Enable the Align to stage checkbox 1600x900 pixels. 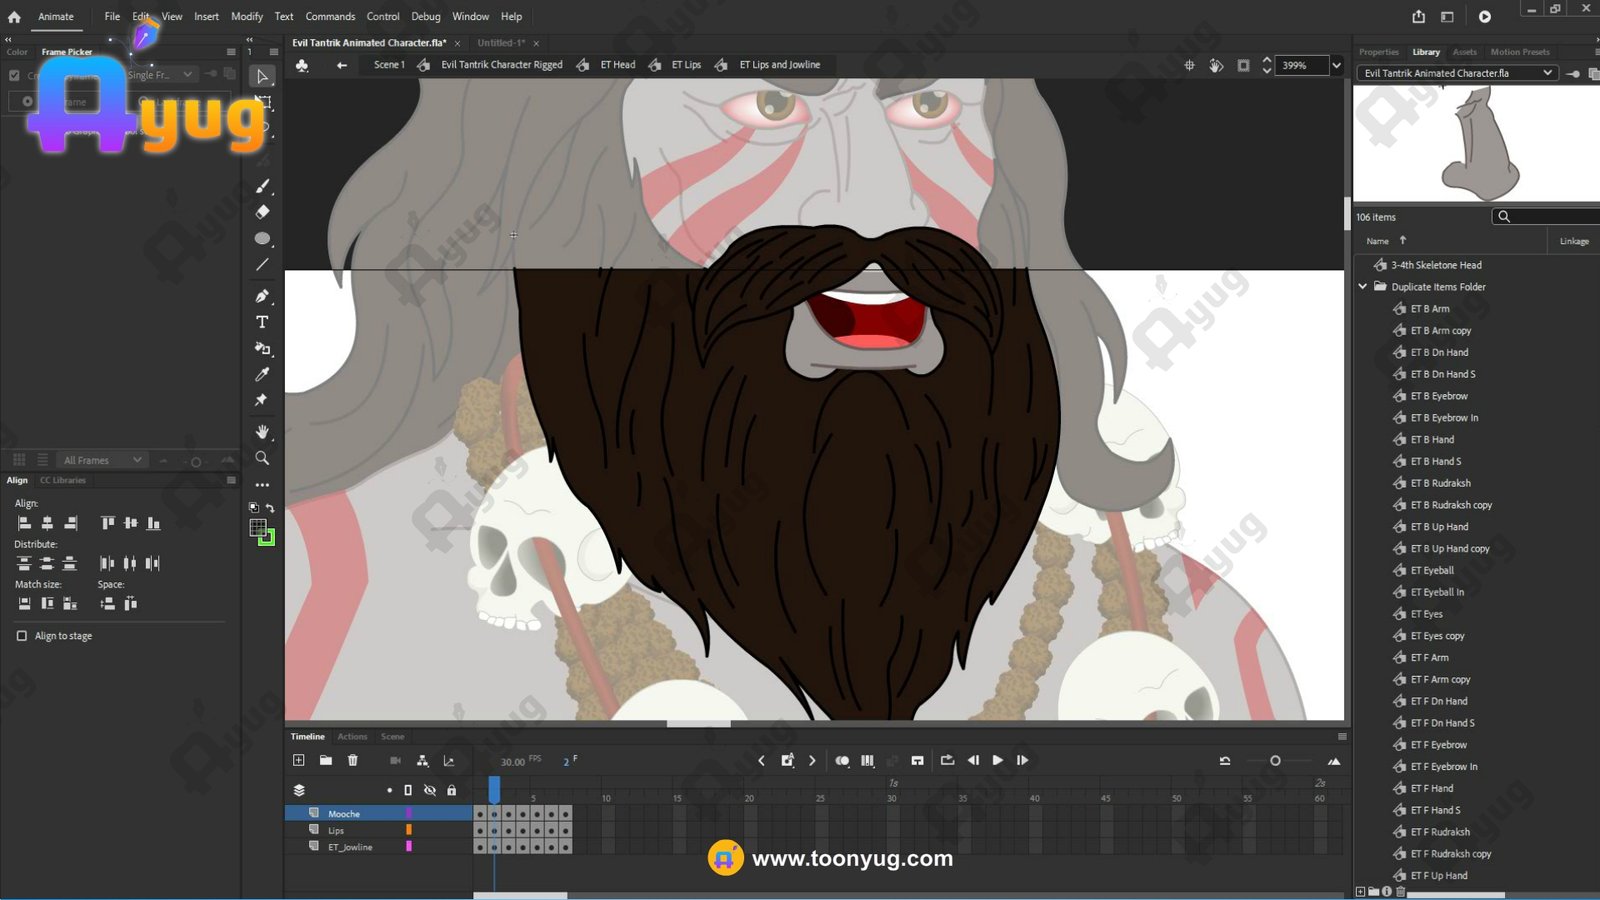click(22, 636)
